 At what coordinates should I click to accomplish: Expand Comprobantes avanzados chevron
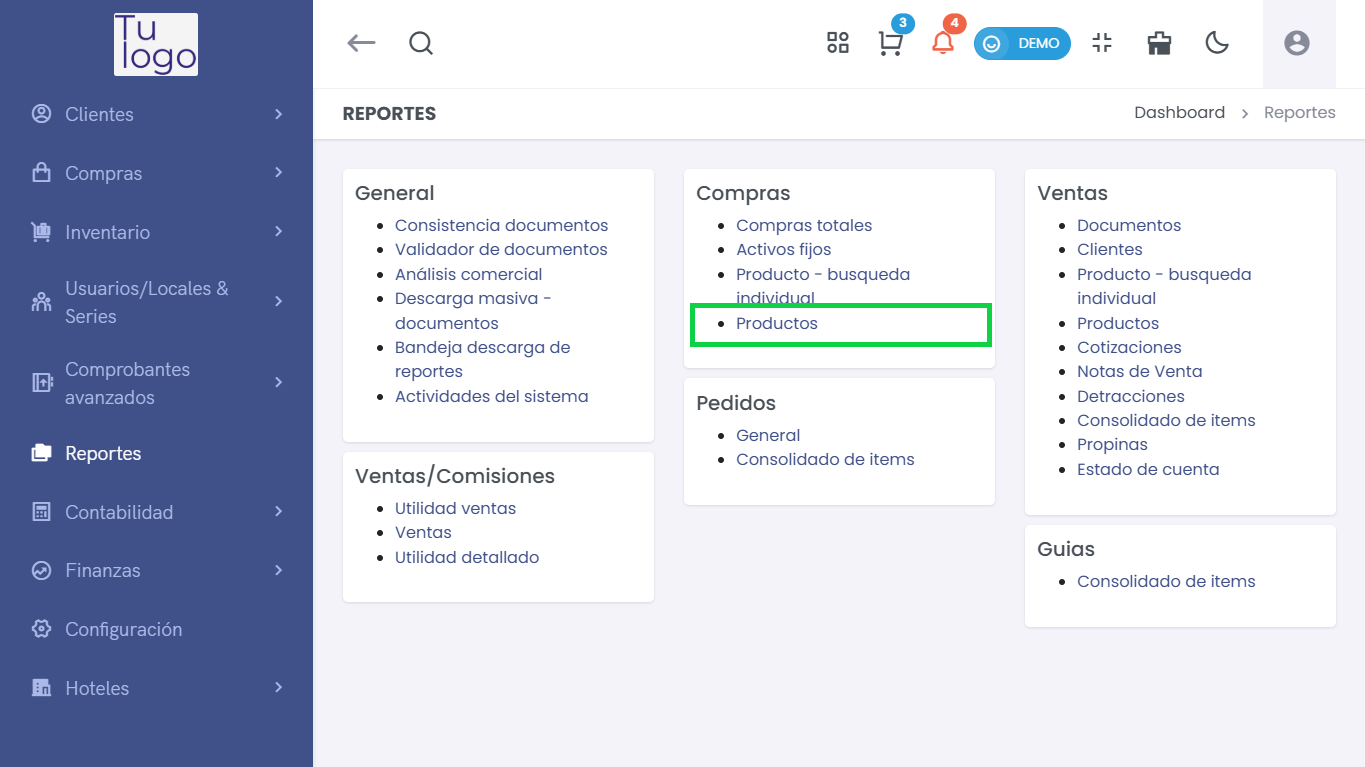(x=279, y=382)
